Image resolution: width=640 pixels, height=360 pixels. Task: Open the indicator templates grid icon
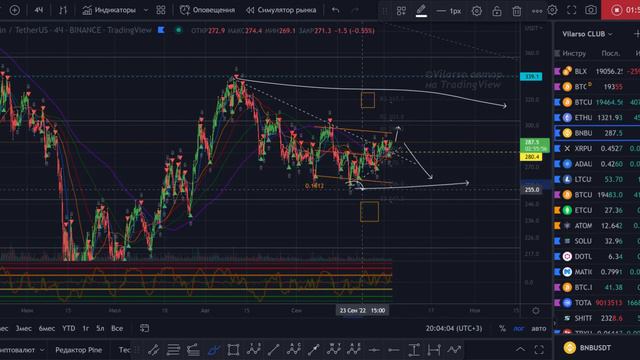(161, 10)
